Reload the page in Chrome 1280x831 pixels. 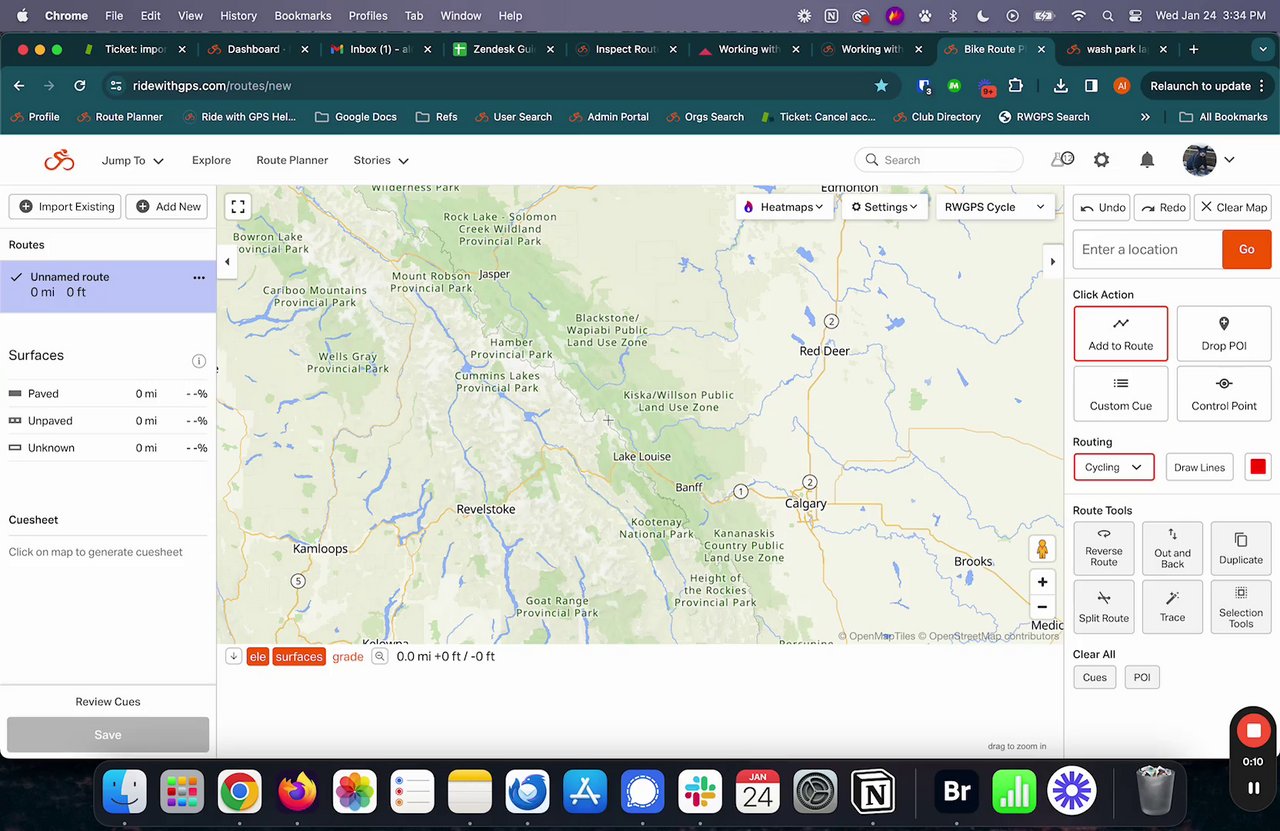[x=80, y=86]
